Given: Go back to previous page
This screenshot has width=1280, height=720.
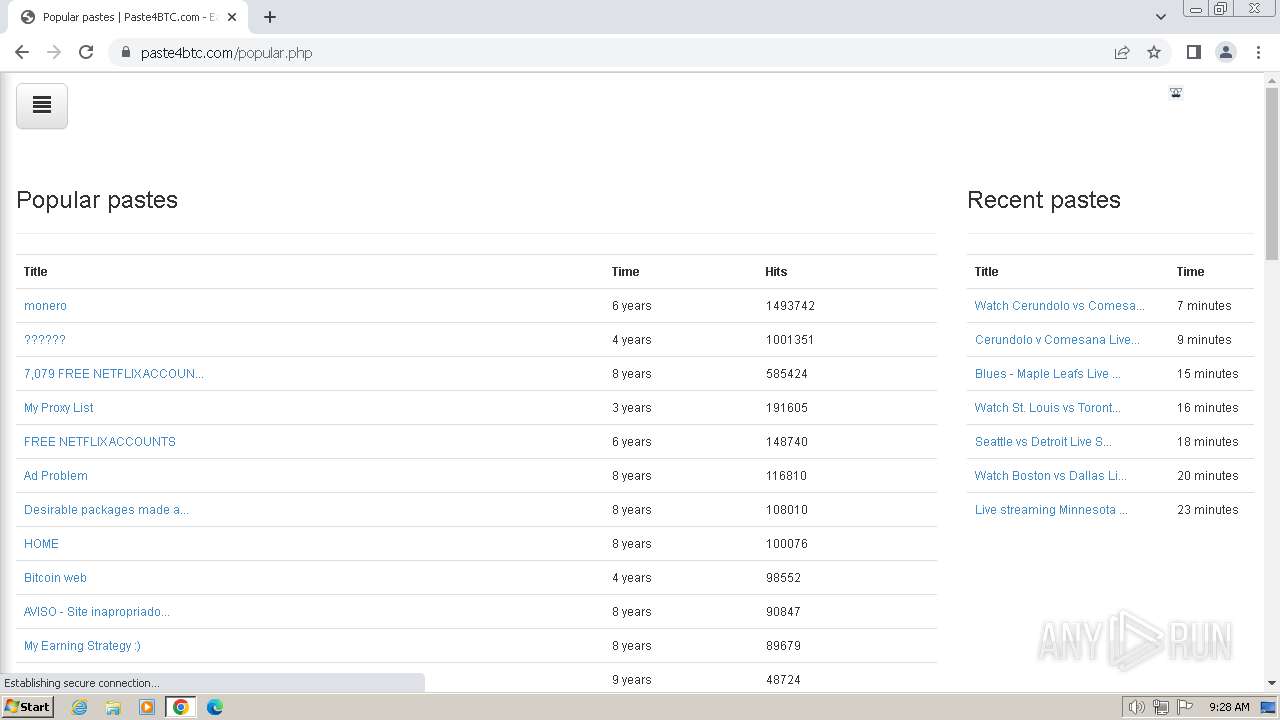Looking at the screenshot, I should pyautogui.click(x=22, y=52).
